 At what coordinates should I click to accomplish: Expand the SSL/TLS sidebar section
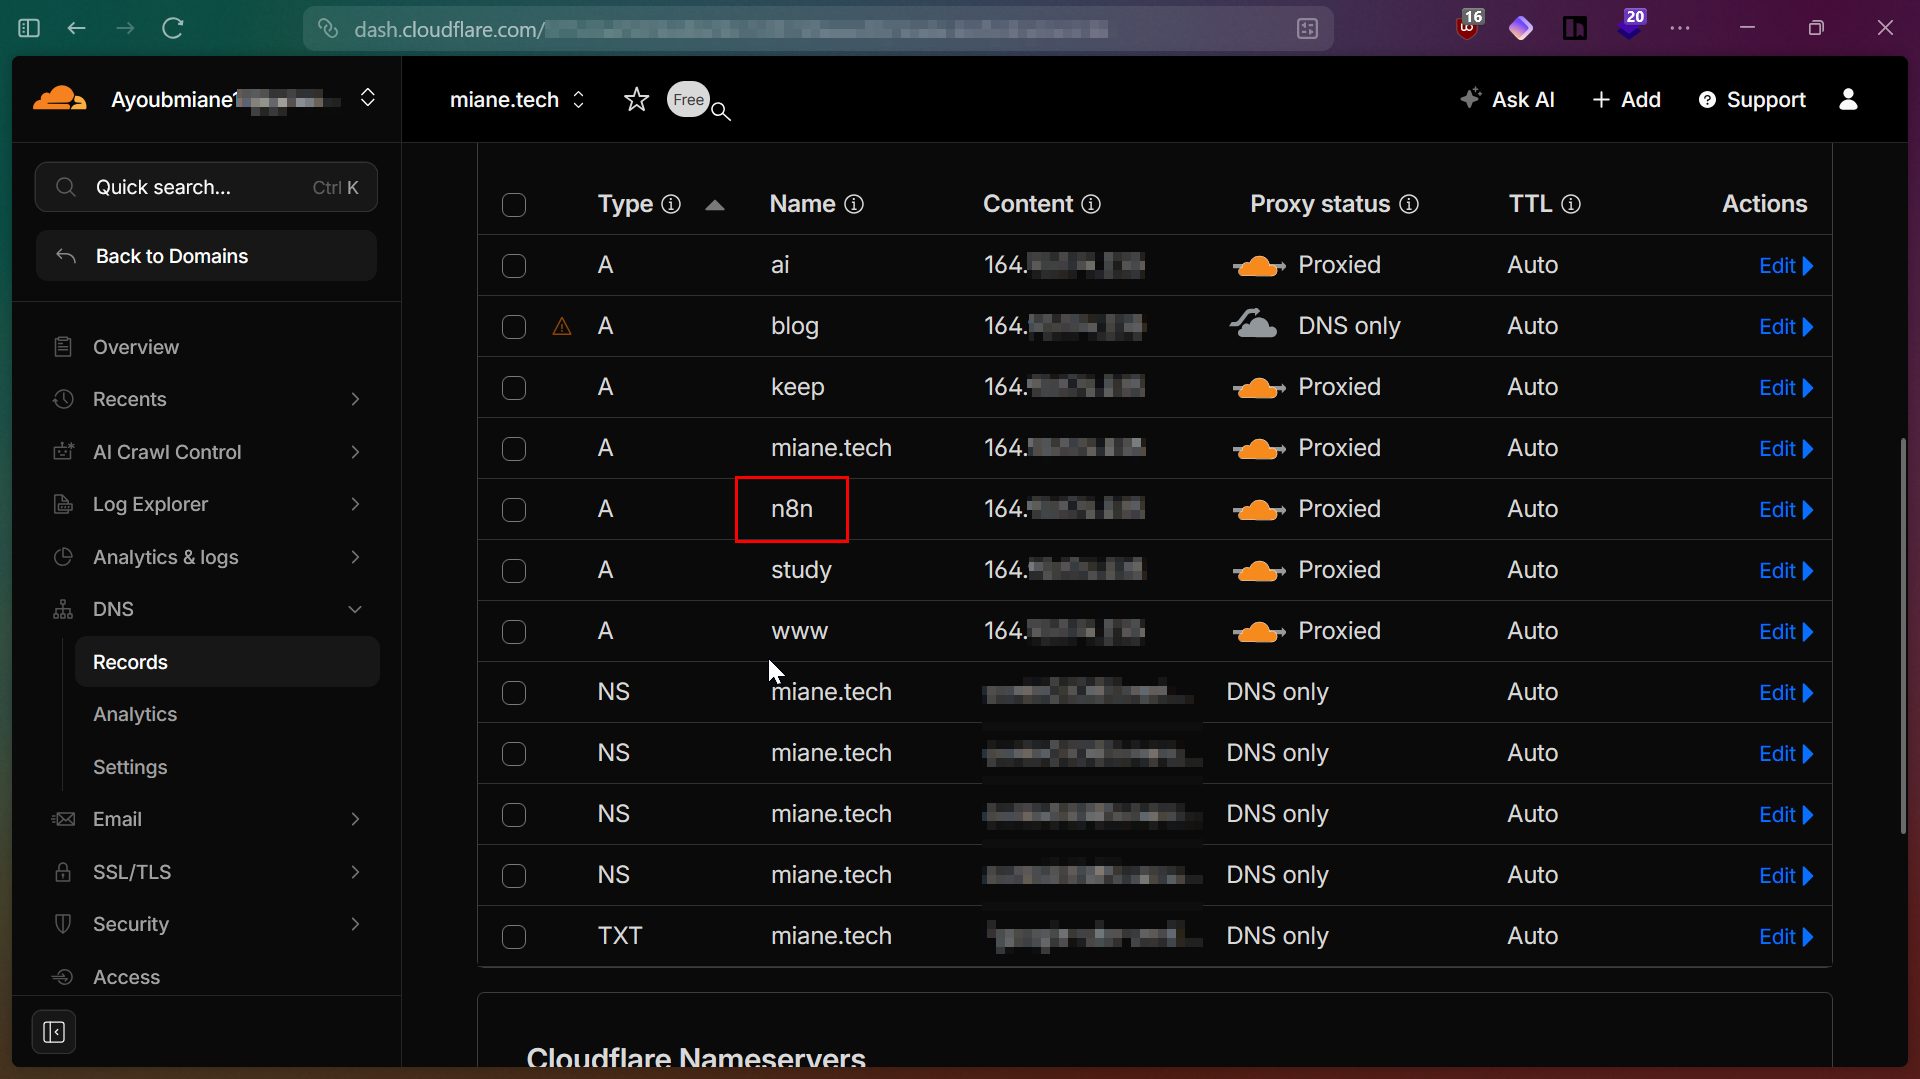tap(355, 872)
